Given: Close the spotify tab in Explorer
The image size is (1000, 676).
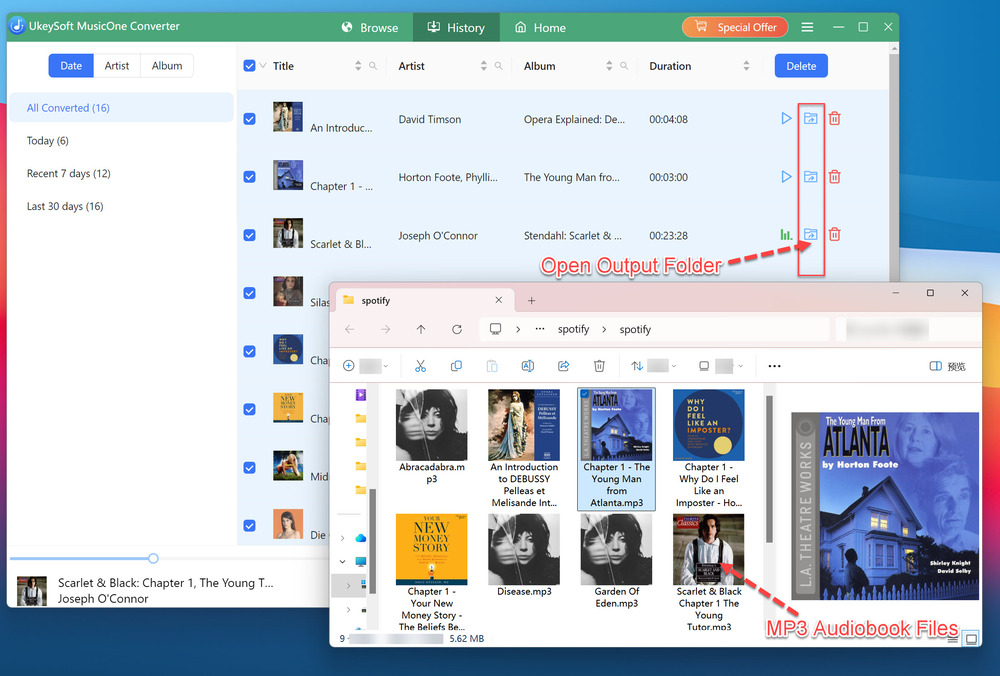Looking at the screenshot, I should click(x=499, y=300).
